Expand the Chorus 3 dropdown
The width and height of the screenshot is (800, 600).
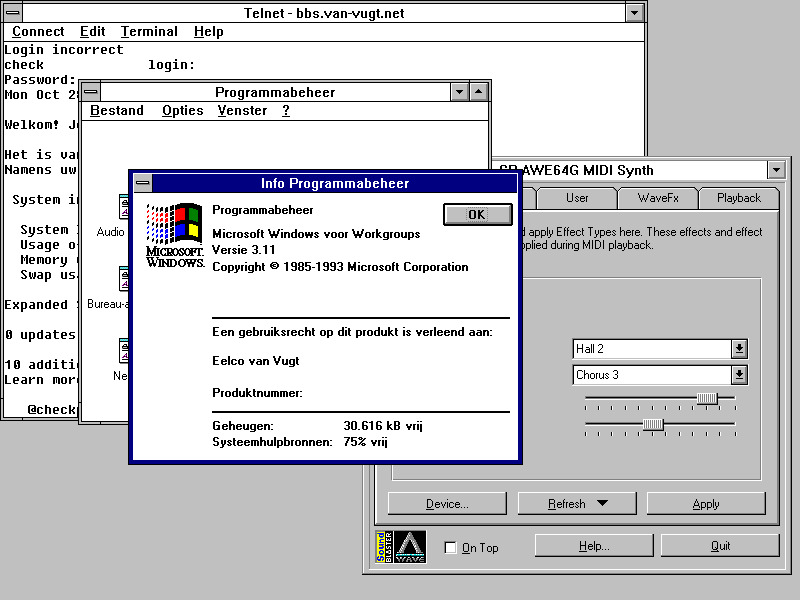click(739, 375)
